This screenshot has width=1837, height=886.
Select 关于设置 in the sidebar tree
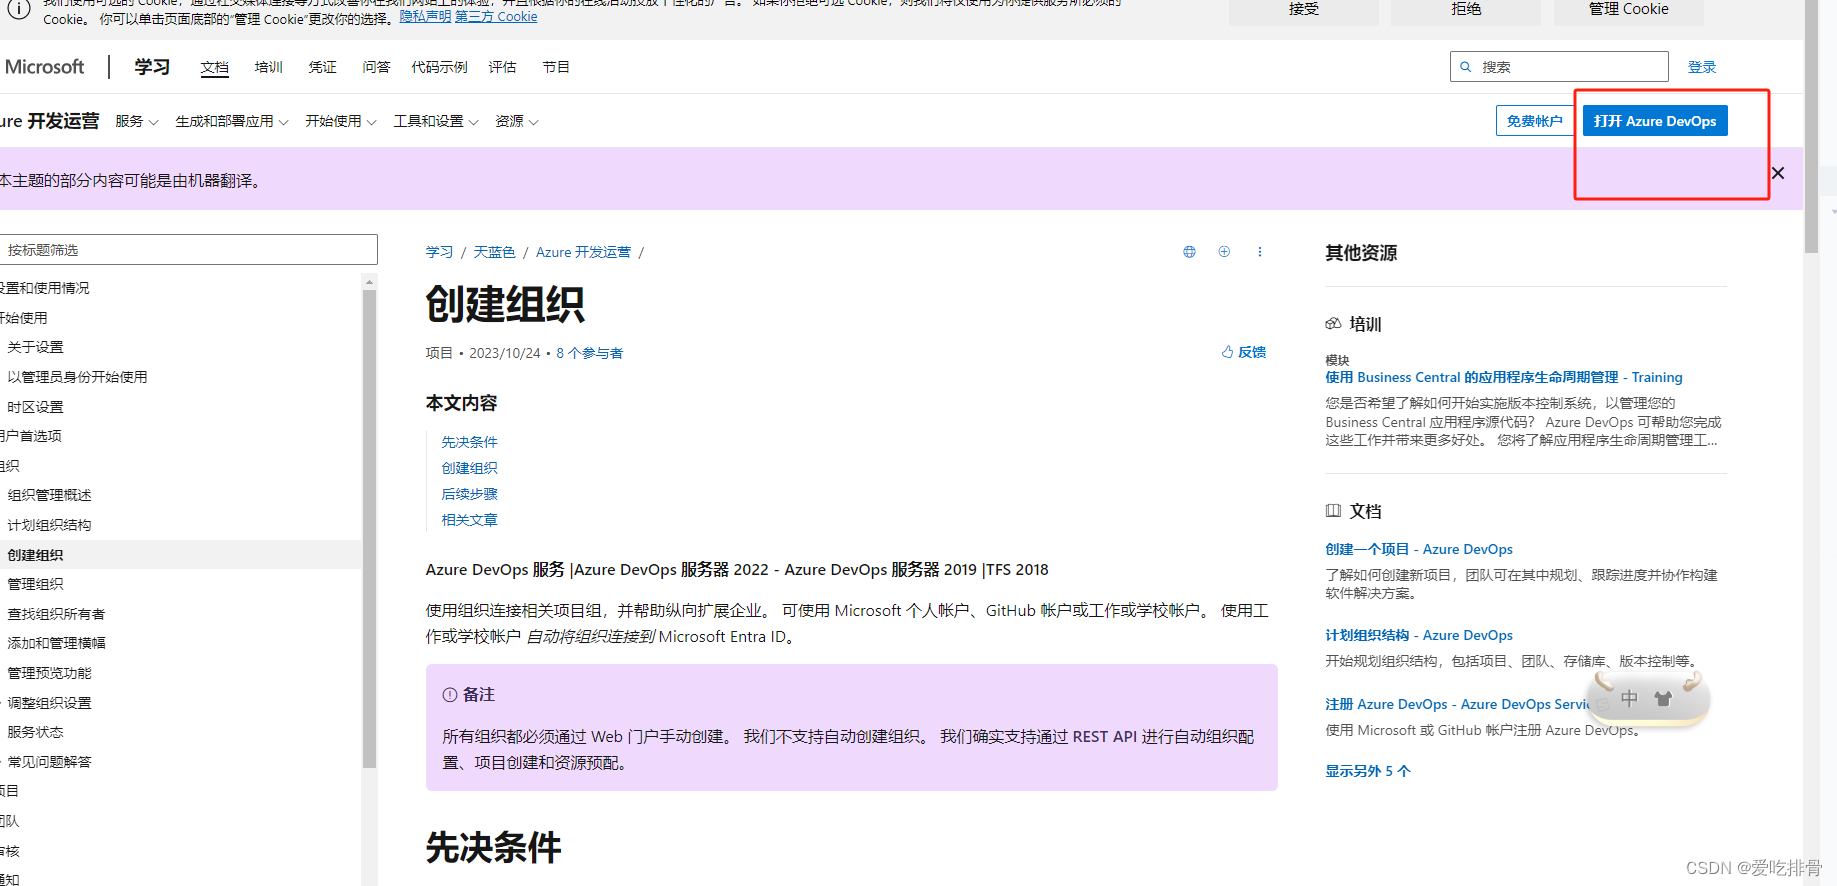[x=35, y=347]
